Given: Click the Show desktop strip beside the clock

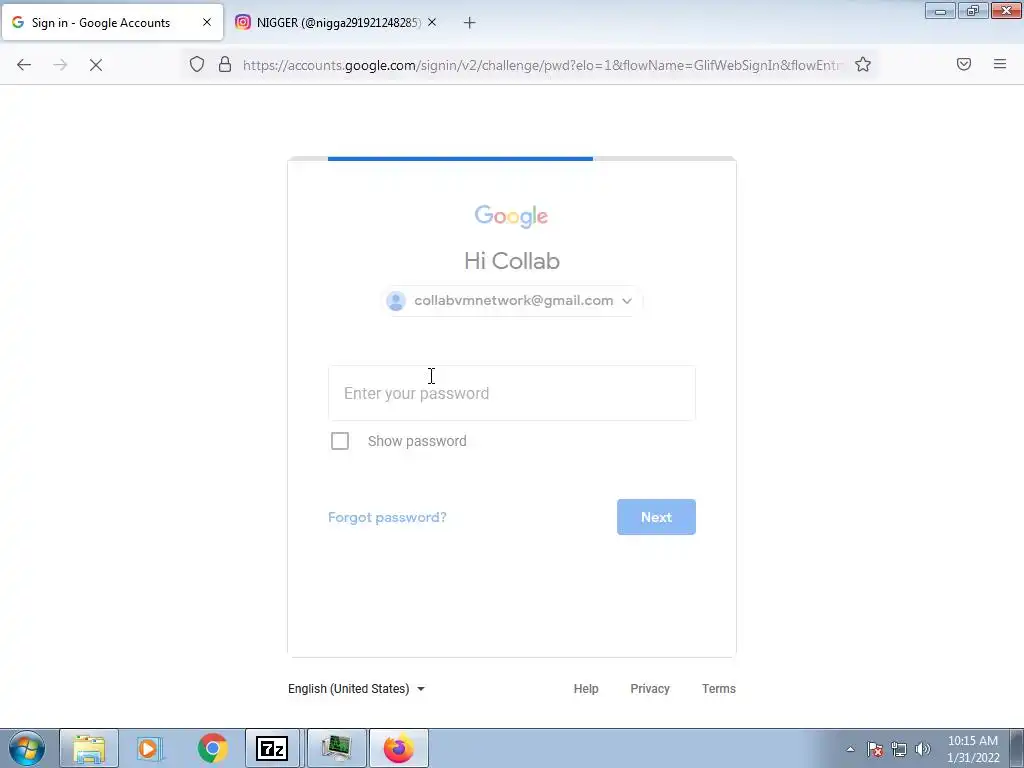Looking at the screenshot, I should (1016, 748).
